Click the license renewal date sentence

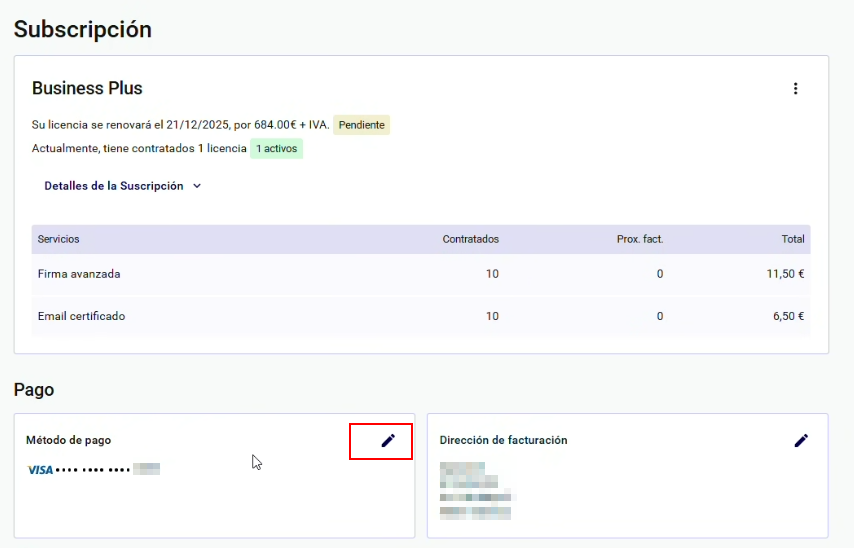coord(181,125)
